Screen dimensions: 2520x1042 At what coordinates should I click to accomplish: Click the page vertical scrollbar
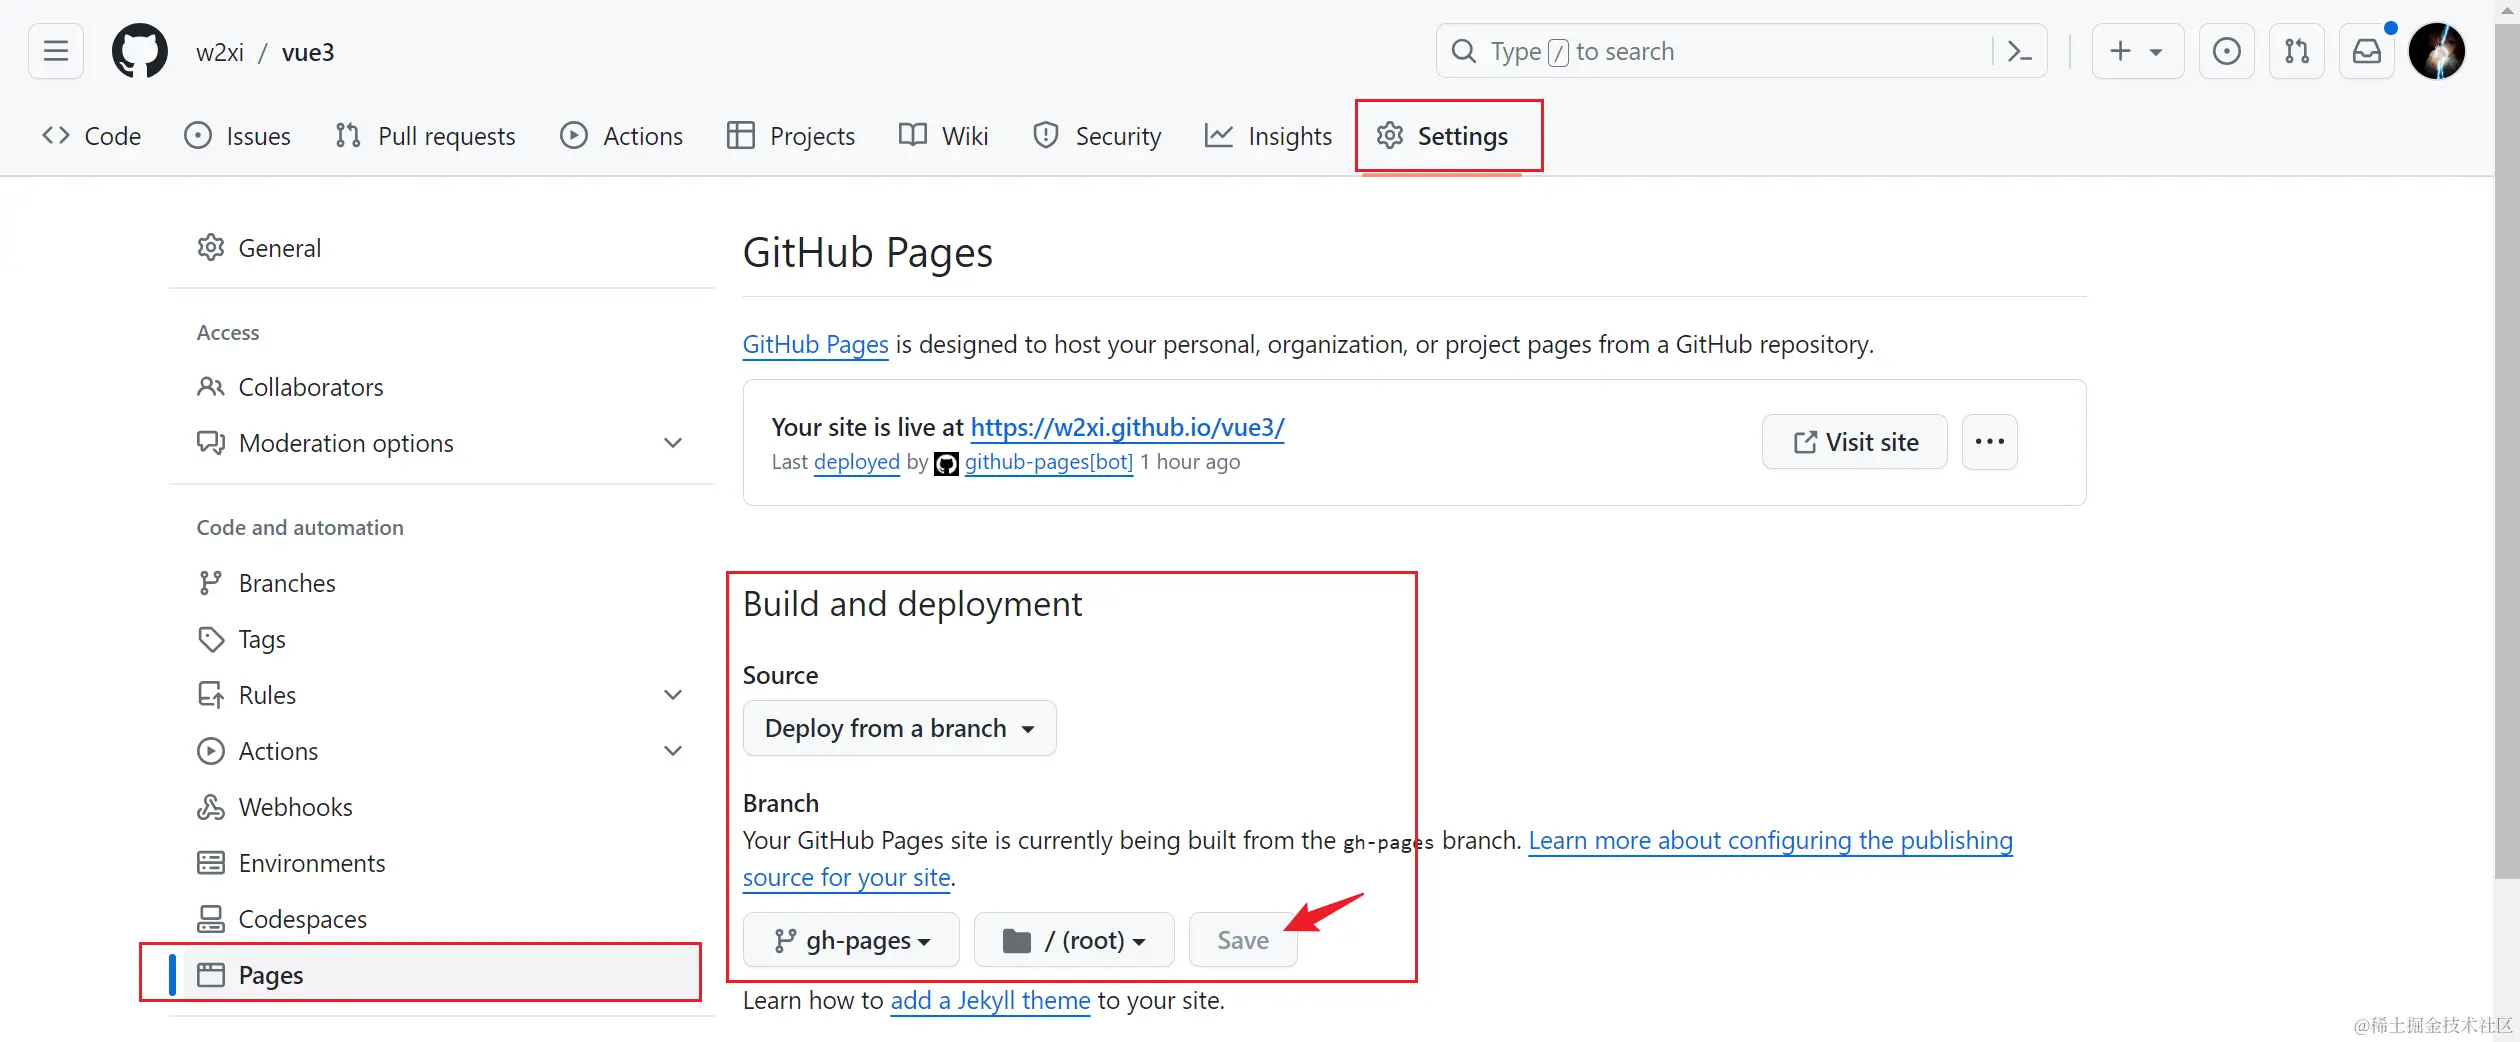pyautogui.click(x=2506, y=450)
